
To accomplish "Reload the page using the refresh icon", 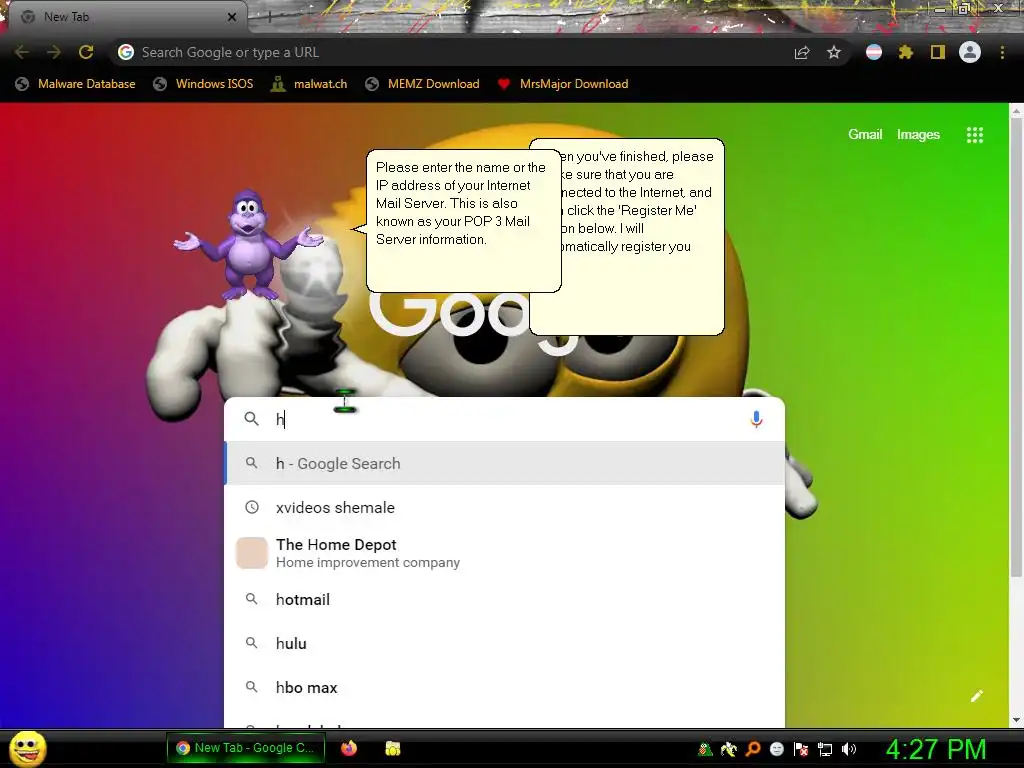I will (86, 52).
